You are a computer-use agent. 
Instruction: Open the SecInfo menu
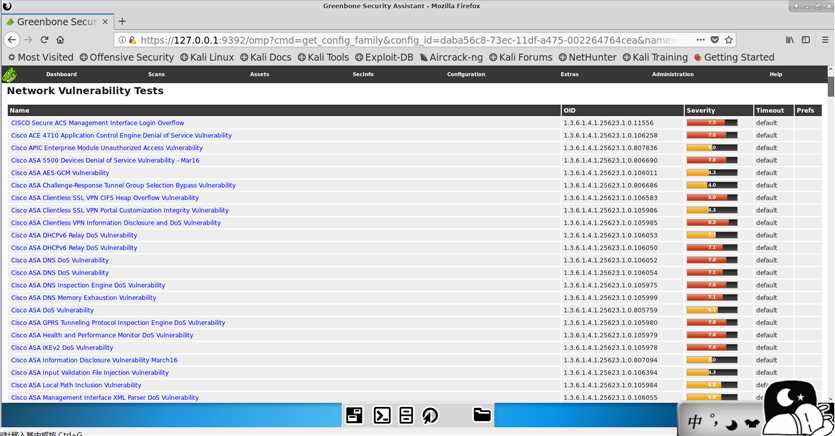coord(363,75)
